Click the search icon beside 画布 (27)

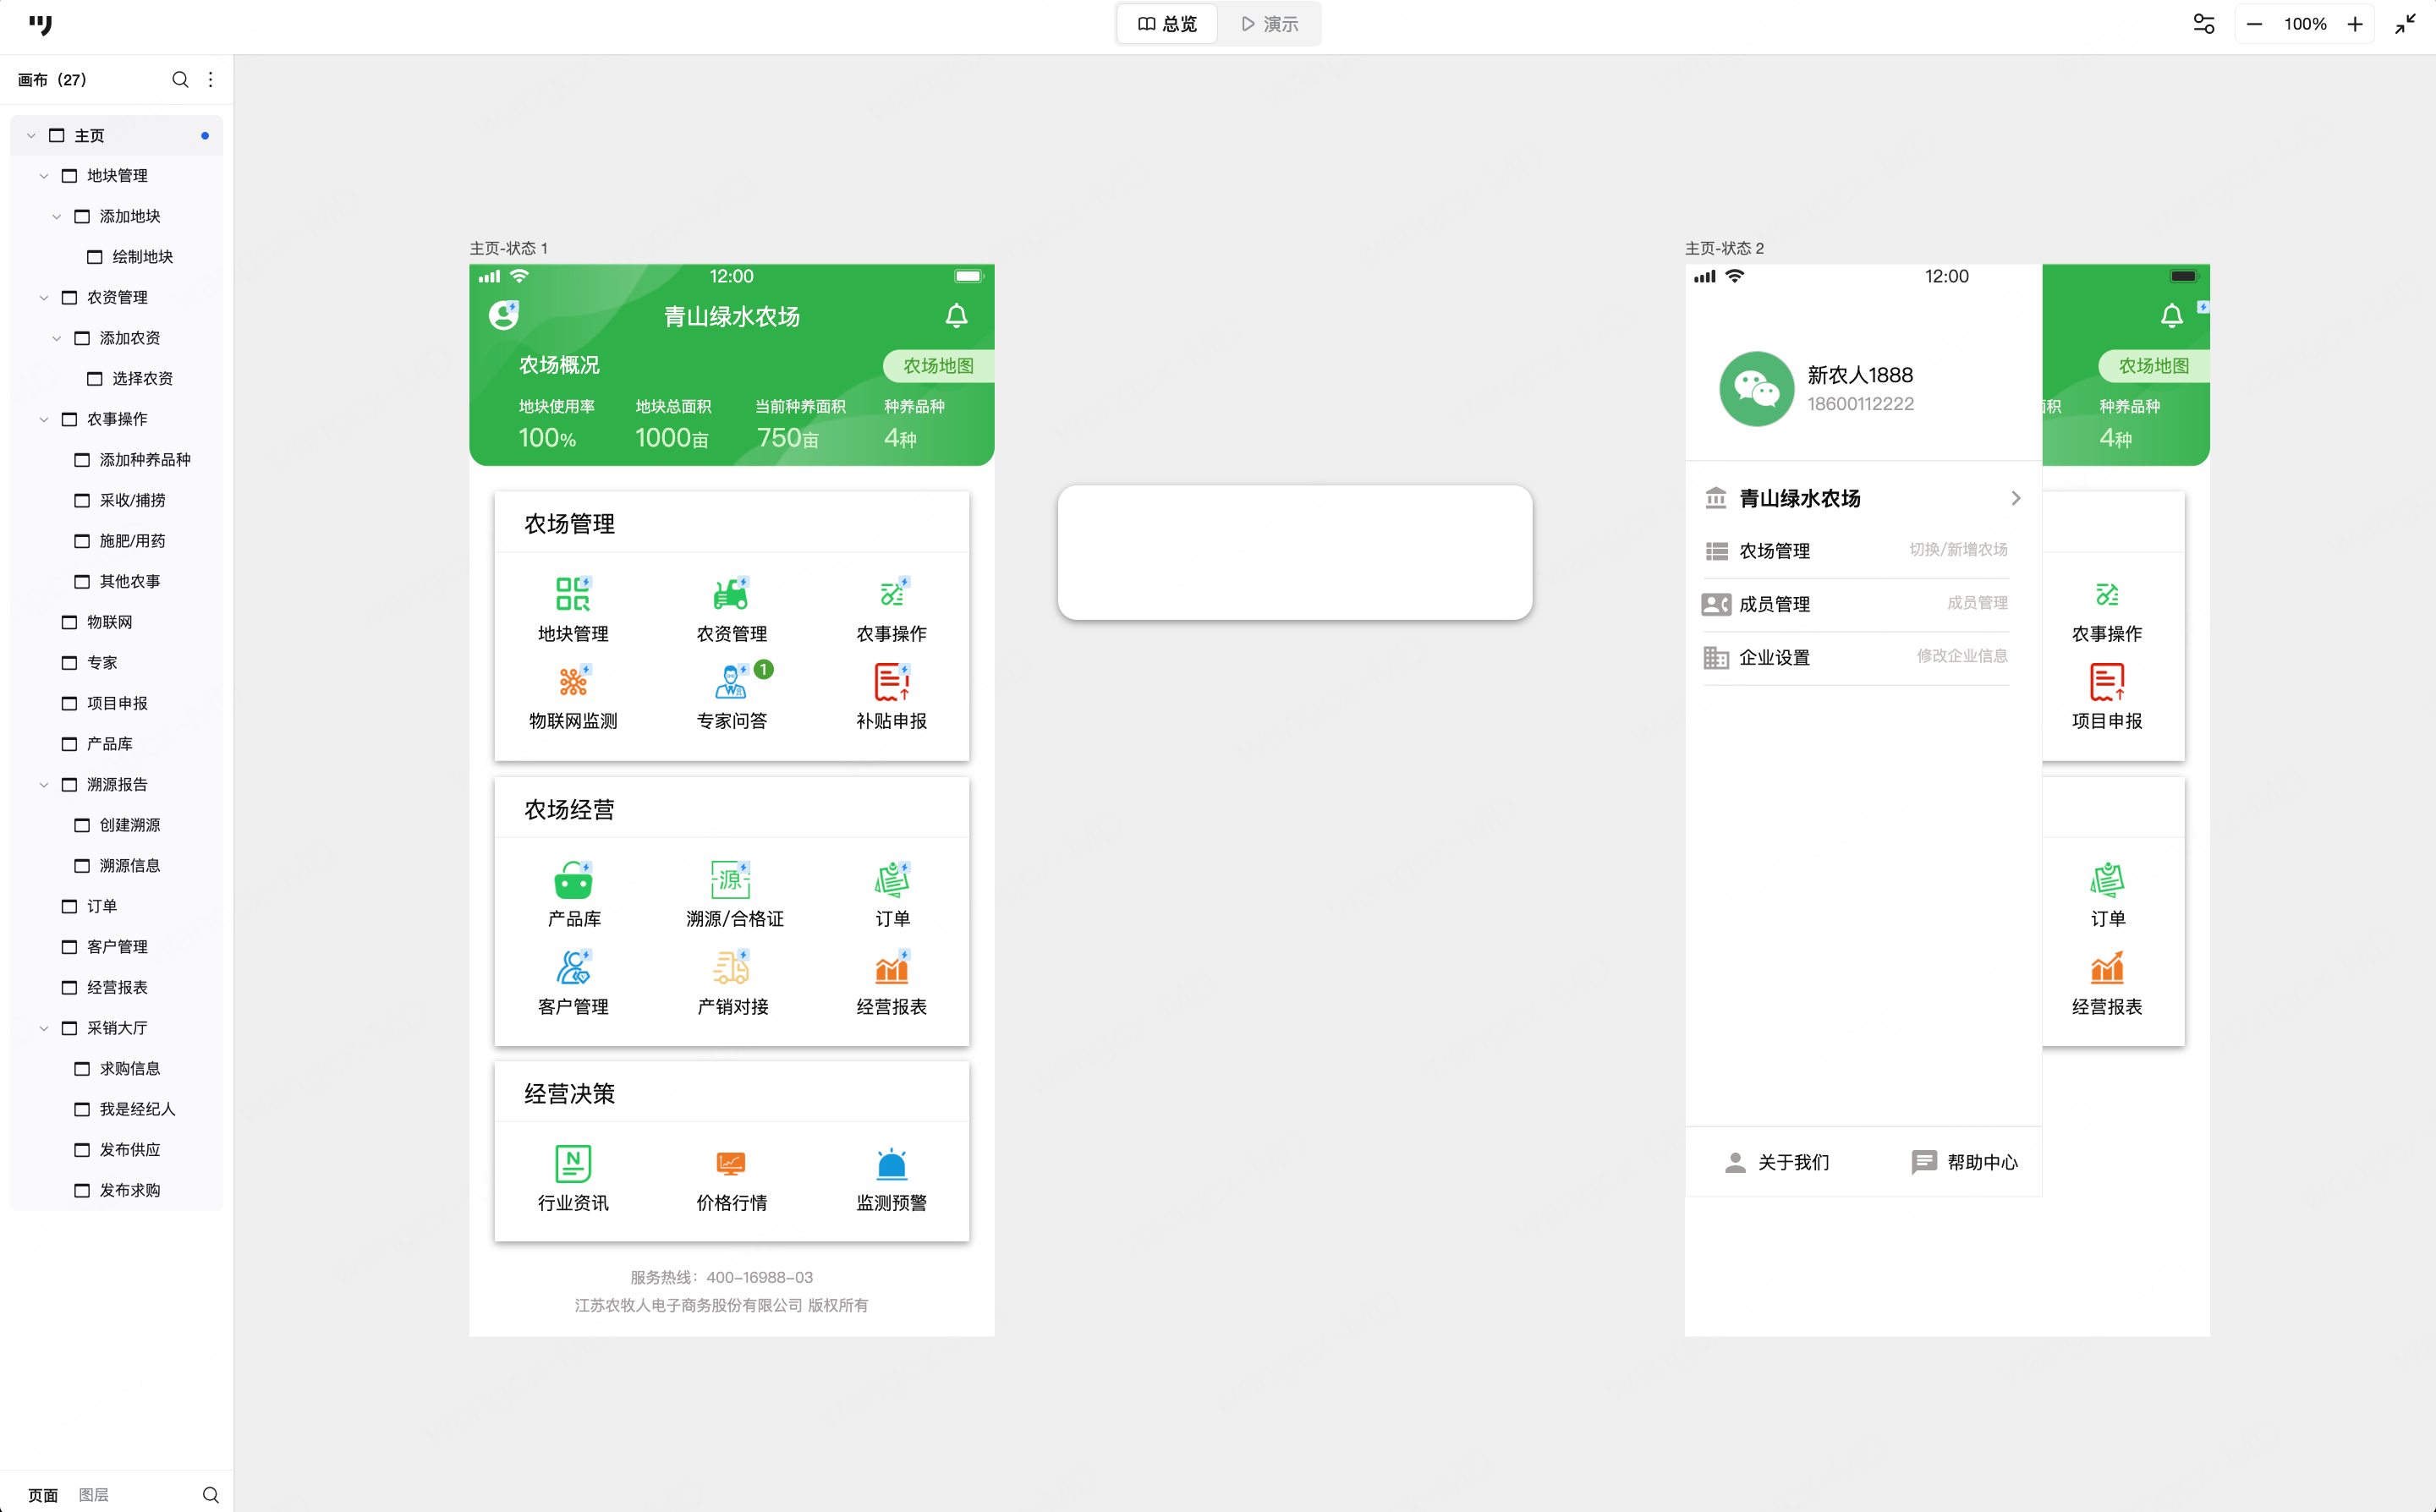click(180, 80)
